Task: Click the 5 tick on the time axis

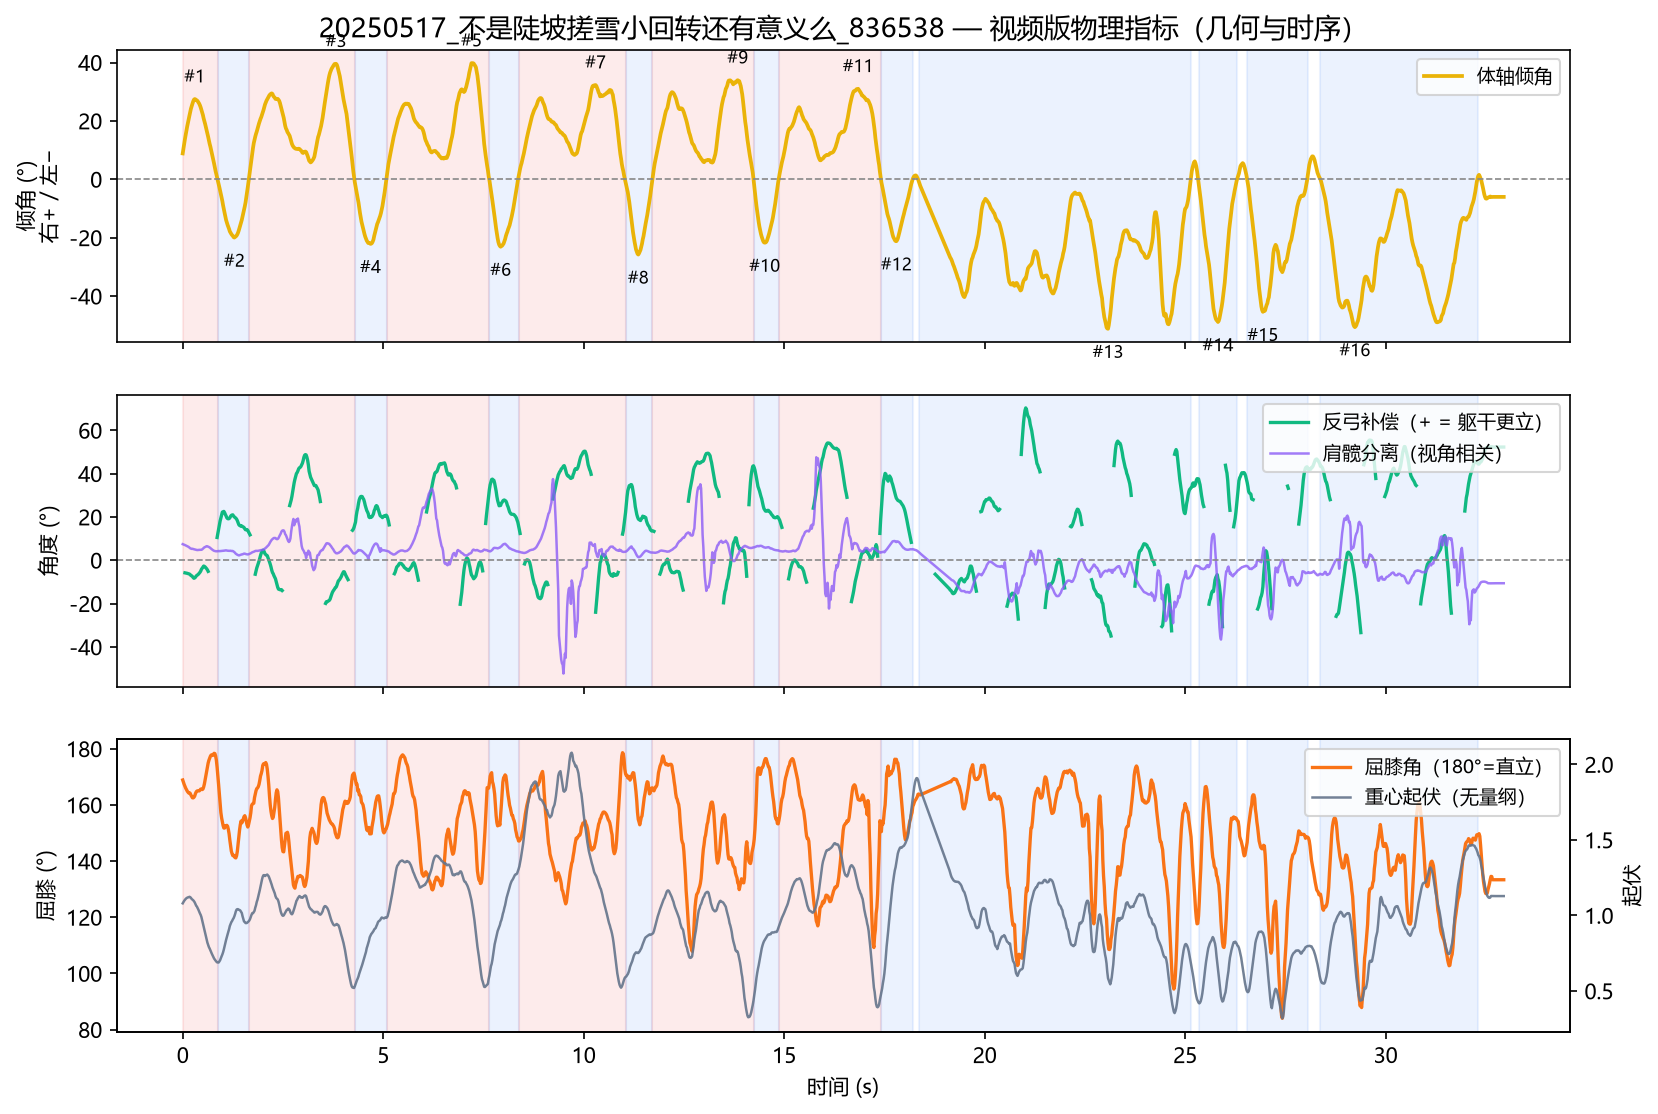Action: [x=383, y=1055]
